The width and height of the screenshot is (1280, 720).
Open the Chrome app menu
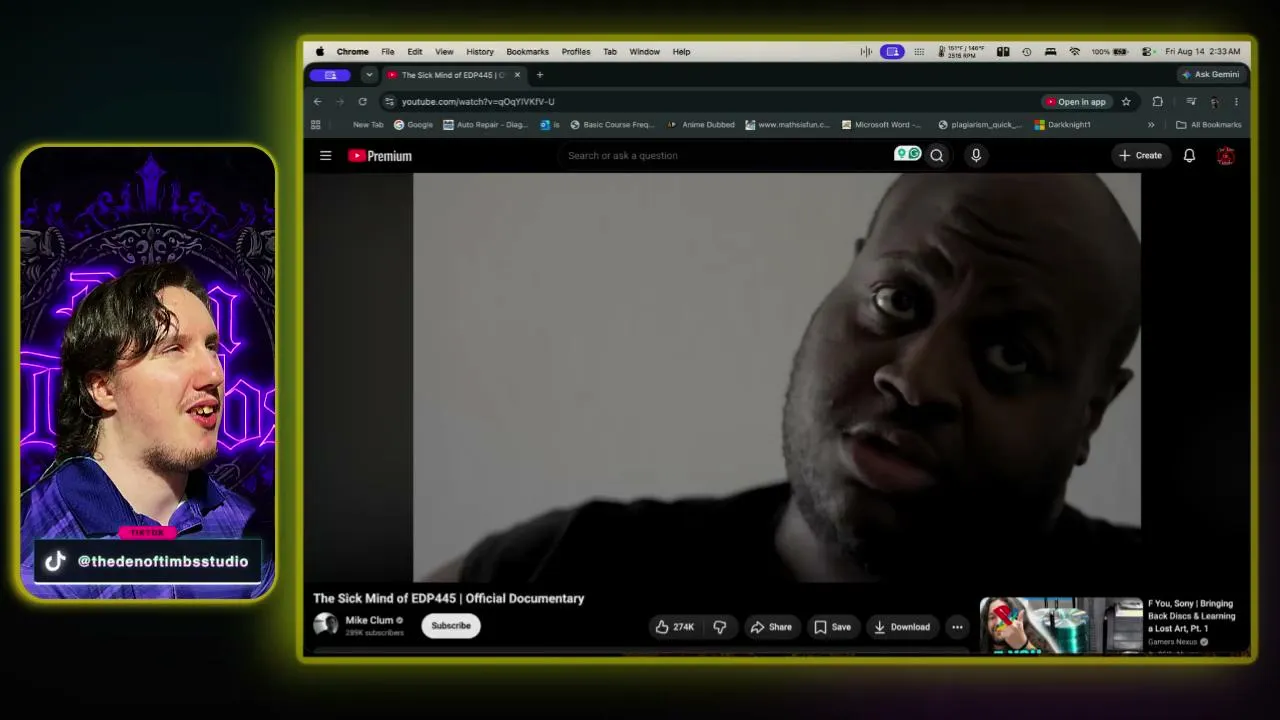352,51
